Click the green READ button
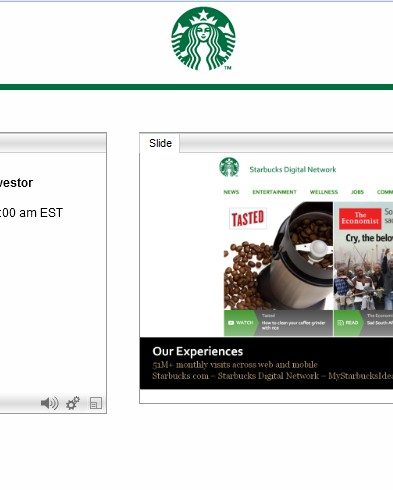 pos(348,323)
